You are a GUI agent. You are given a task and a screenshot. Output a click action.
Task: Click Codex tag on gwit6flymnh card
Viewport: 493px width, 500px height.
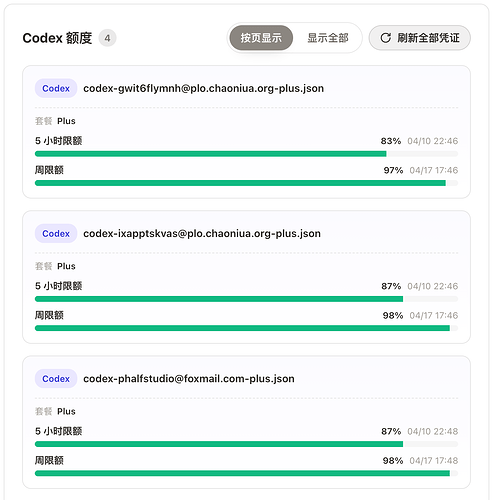[x=56, y=88]
